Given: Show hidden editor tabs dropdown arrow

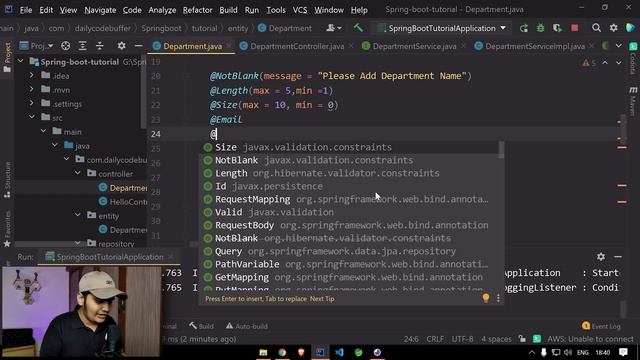Looking at the screenshot, I should click(619, 46).
